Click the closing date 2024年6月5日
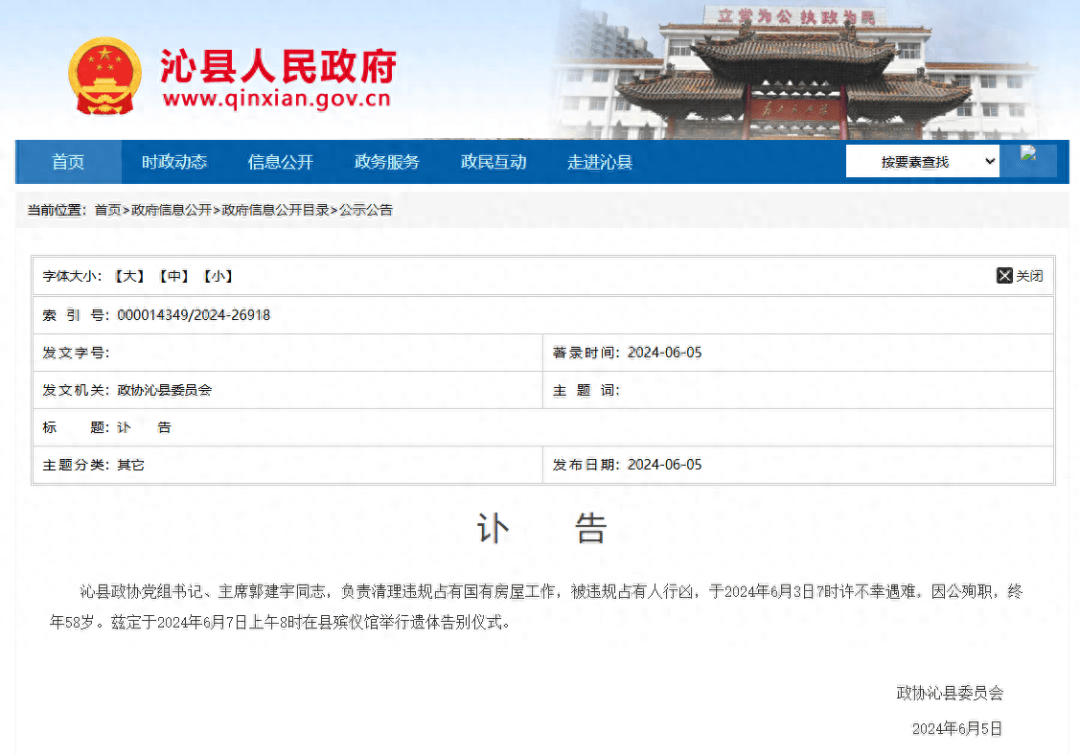Viewport: 1080px width, 755px height. [x=957, y=729]
